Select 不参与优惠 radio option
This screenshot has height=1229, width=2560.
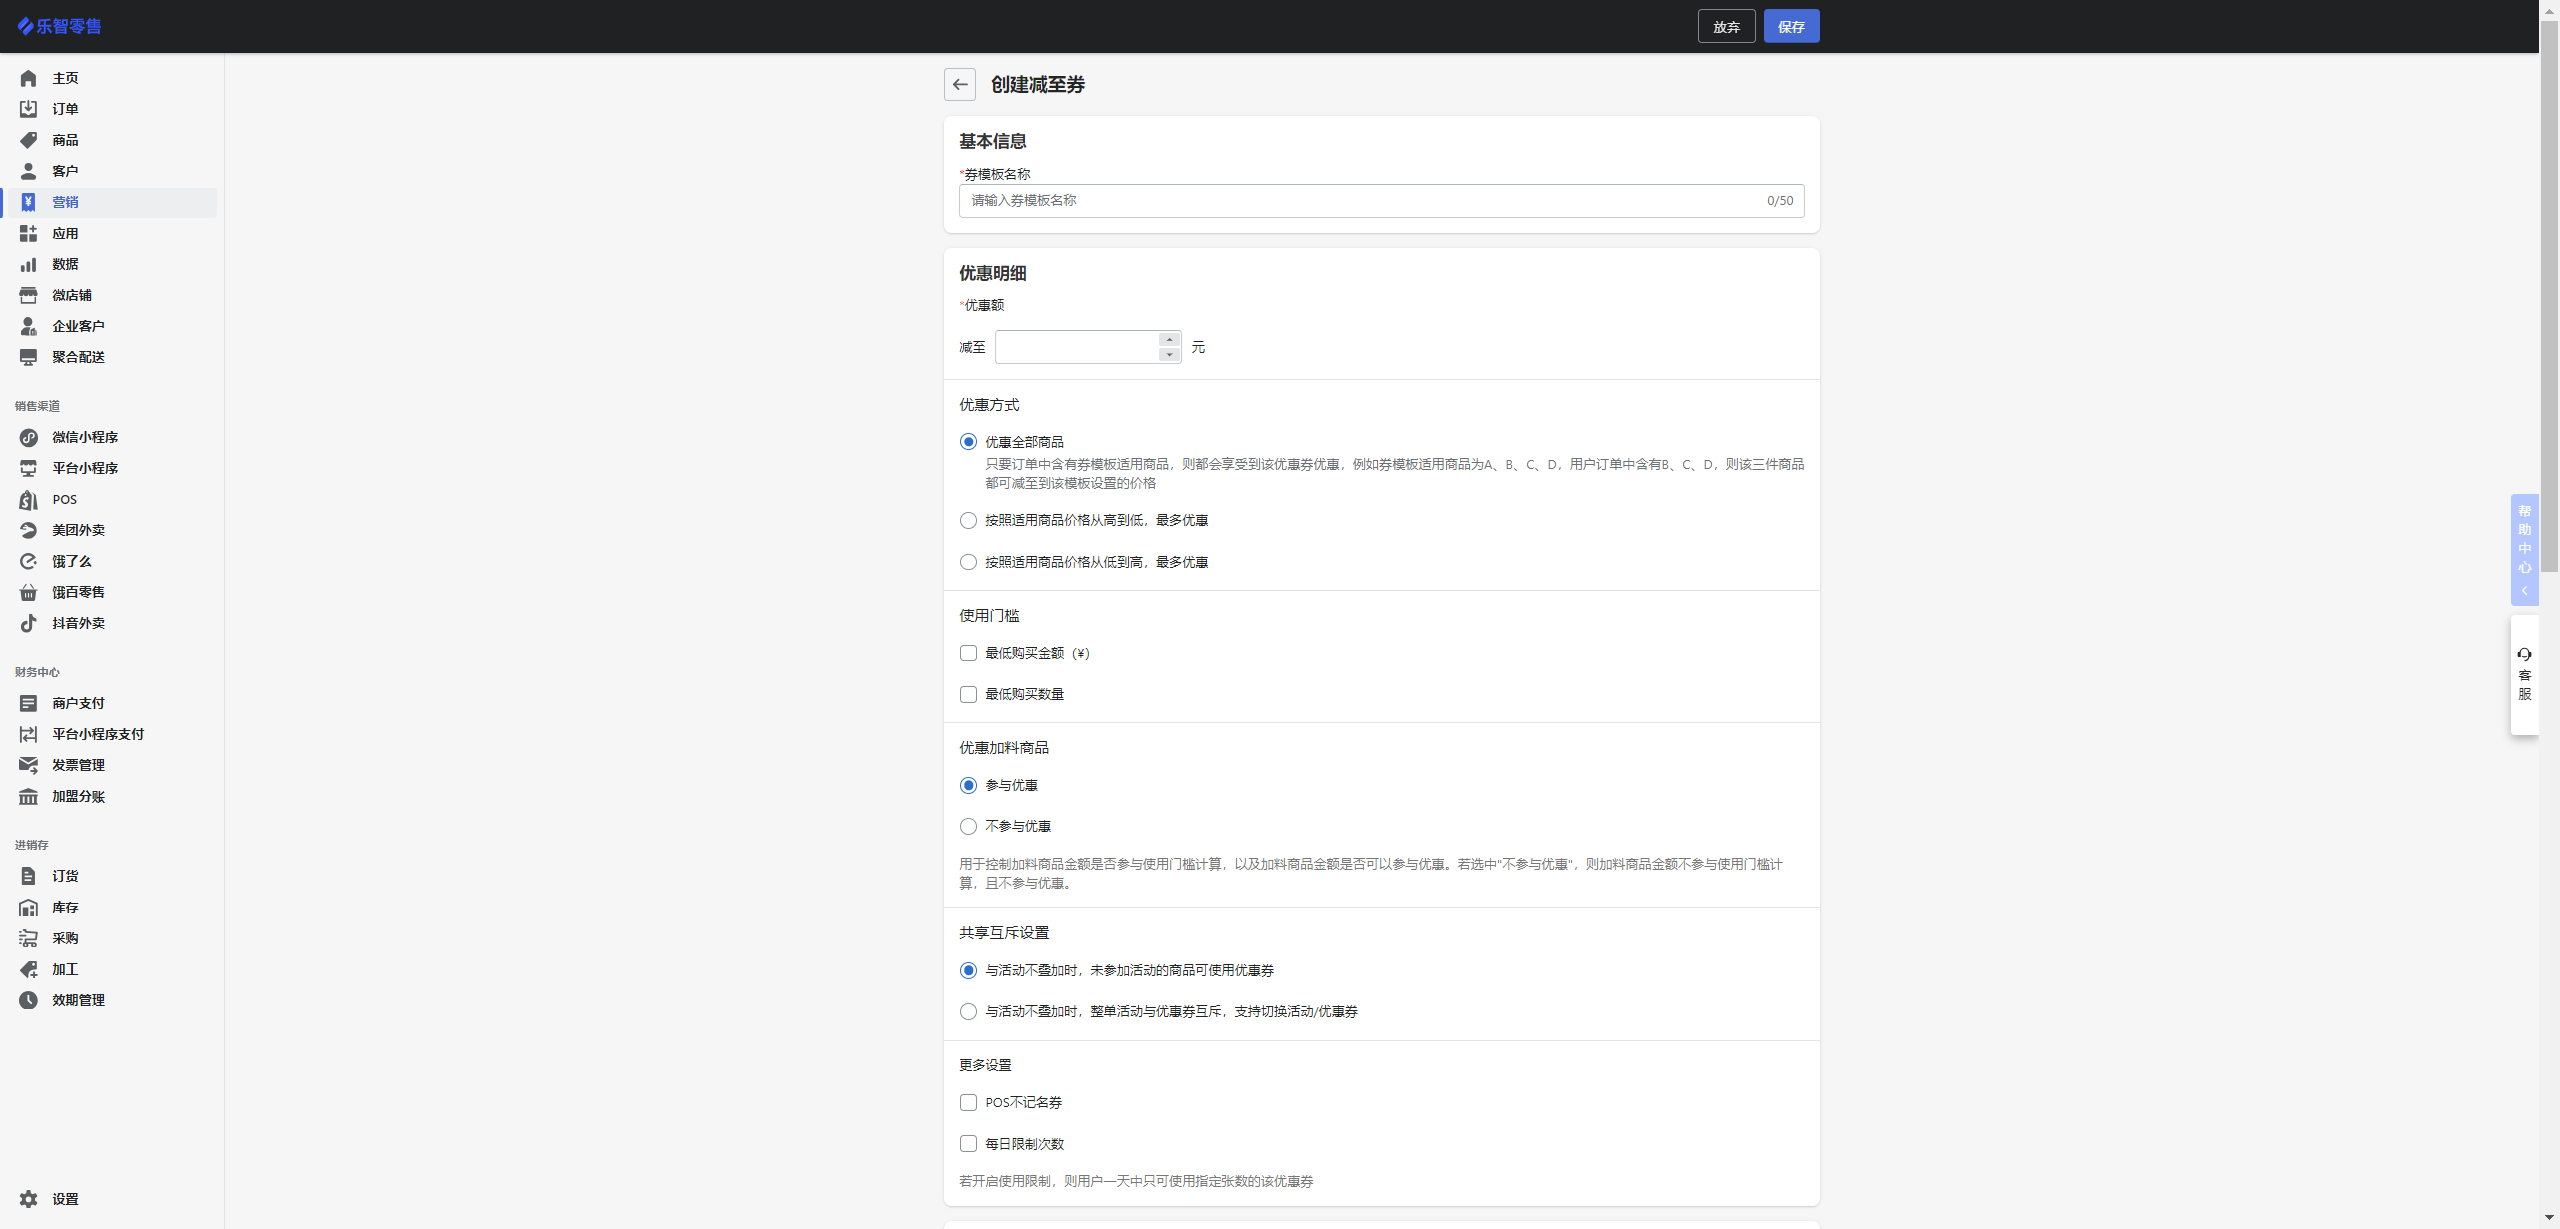point(968,827)
